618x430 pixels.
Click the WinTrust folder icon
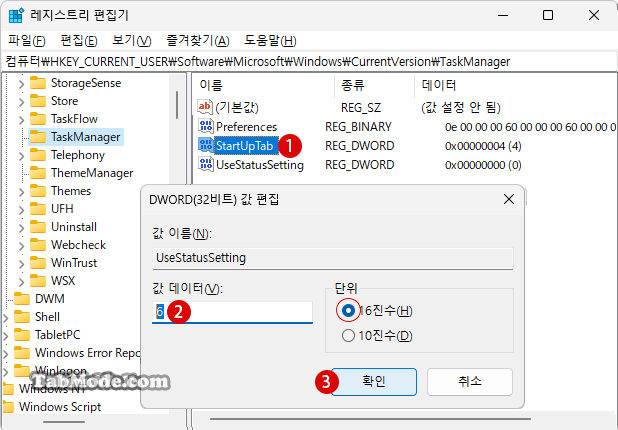(x=38, y=263)
